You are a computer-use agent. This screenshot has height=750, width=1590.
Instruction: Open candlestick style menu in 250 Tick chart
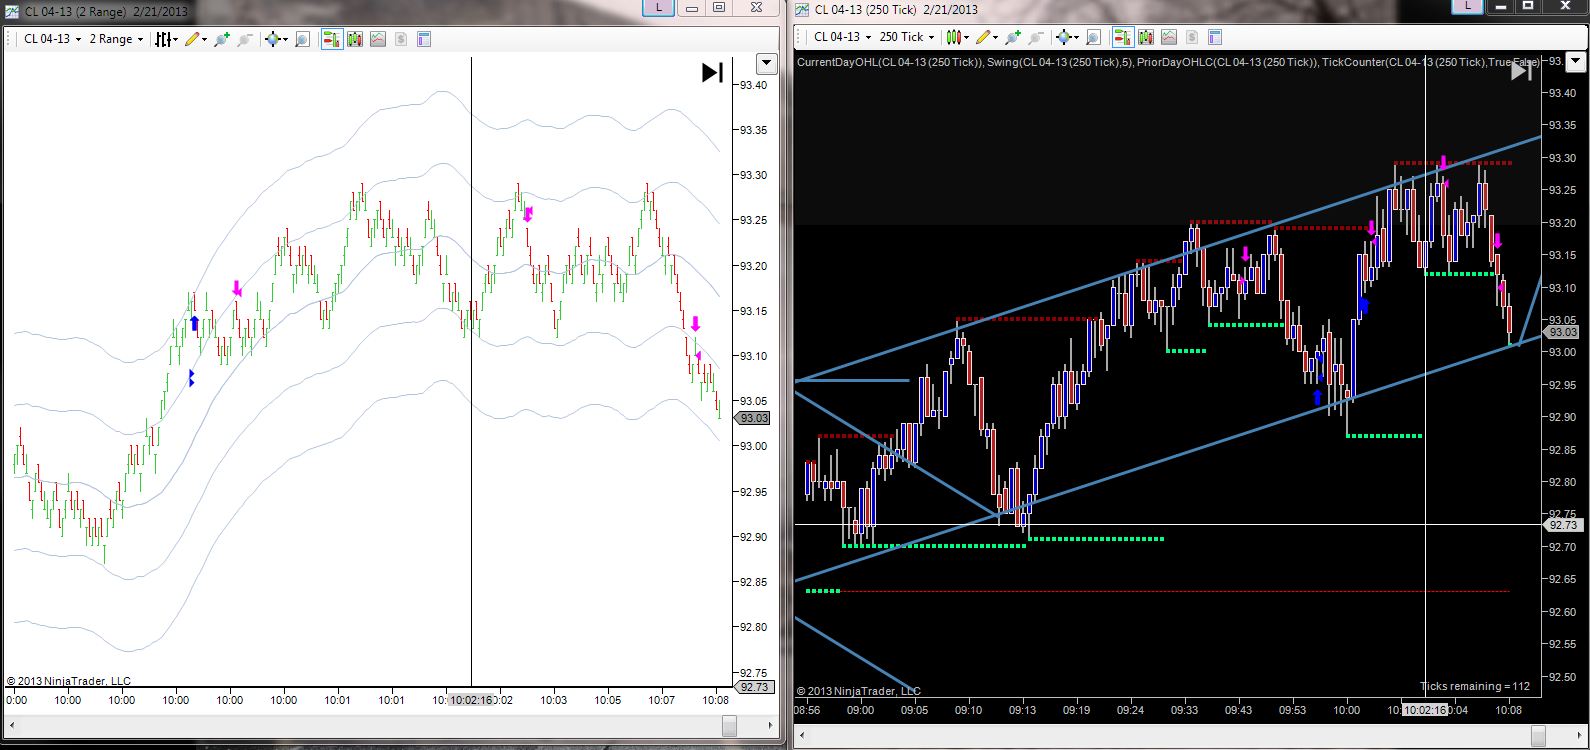click(x=955, y=37)
